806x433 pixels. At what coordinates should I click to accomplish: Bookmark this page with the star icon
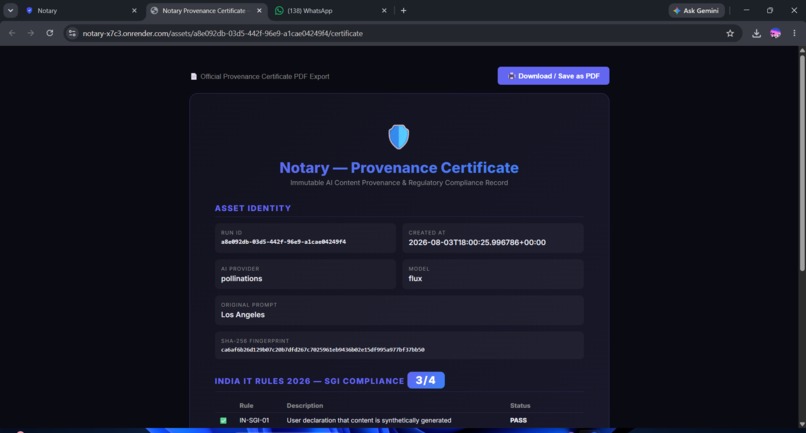[x=730, y=33]
